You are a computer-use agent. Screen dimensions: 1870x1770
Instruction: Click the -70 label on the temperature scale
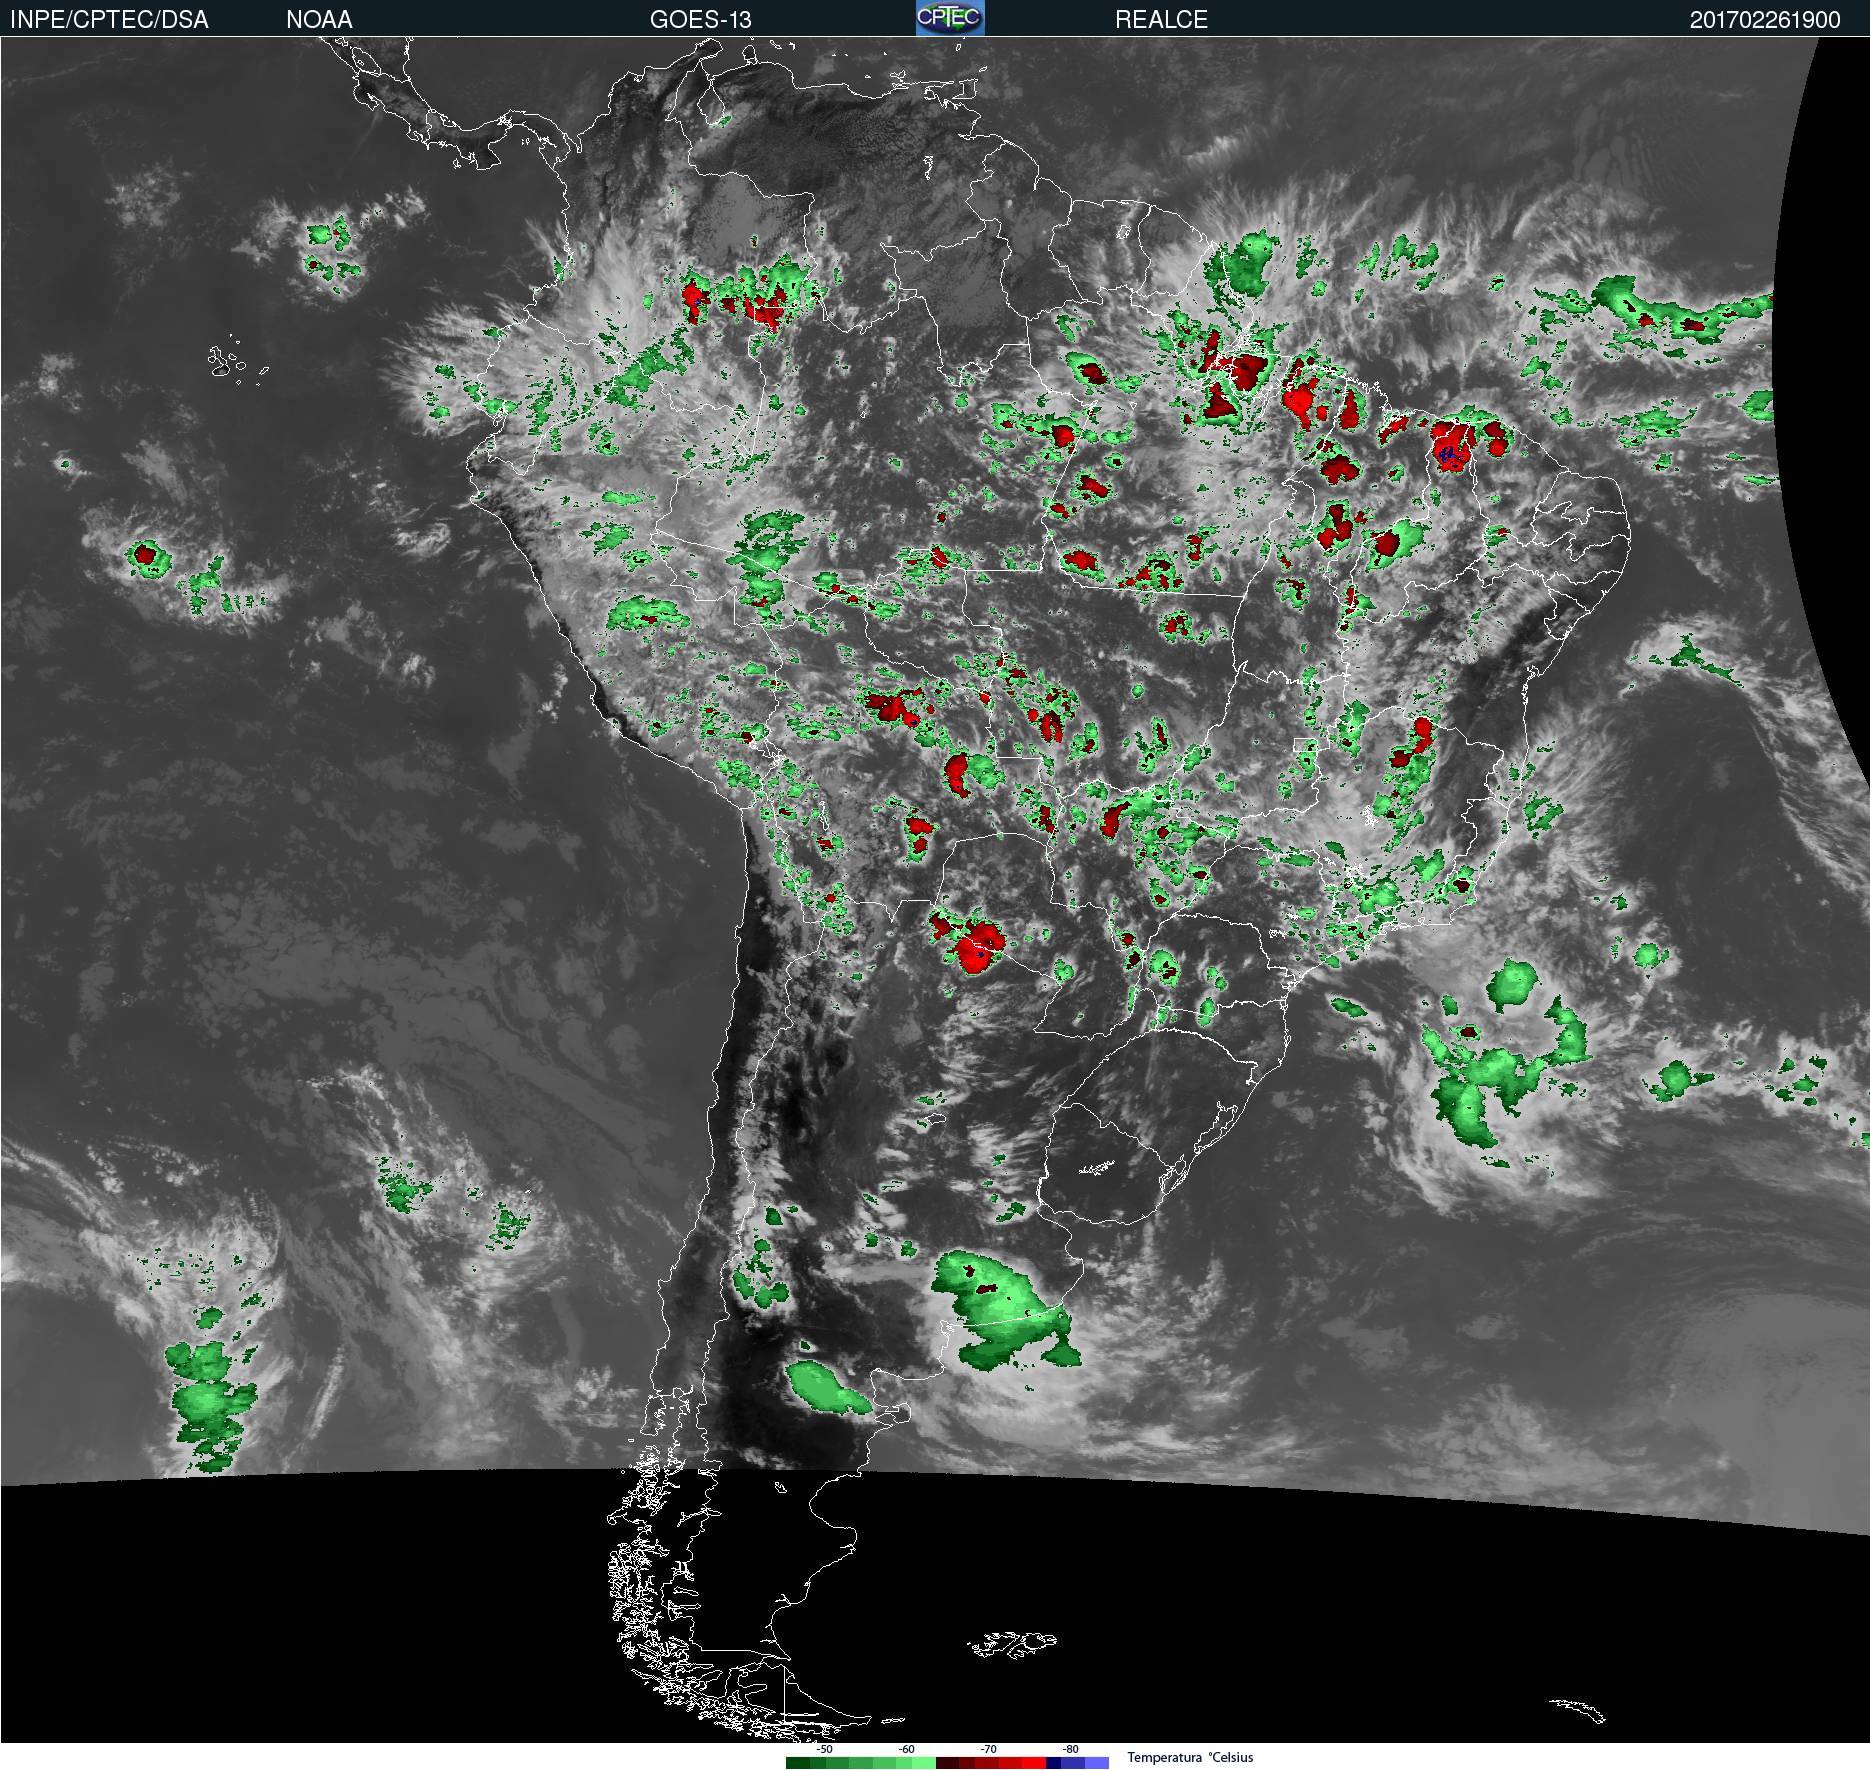click(988, 1750)
